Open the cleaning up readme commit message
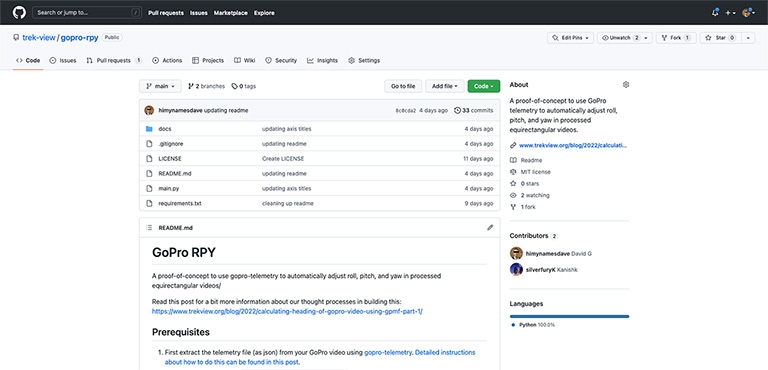The width and height of the screenshot is (768, 370). tap(288, 203)
